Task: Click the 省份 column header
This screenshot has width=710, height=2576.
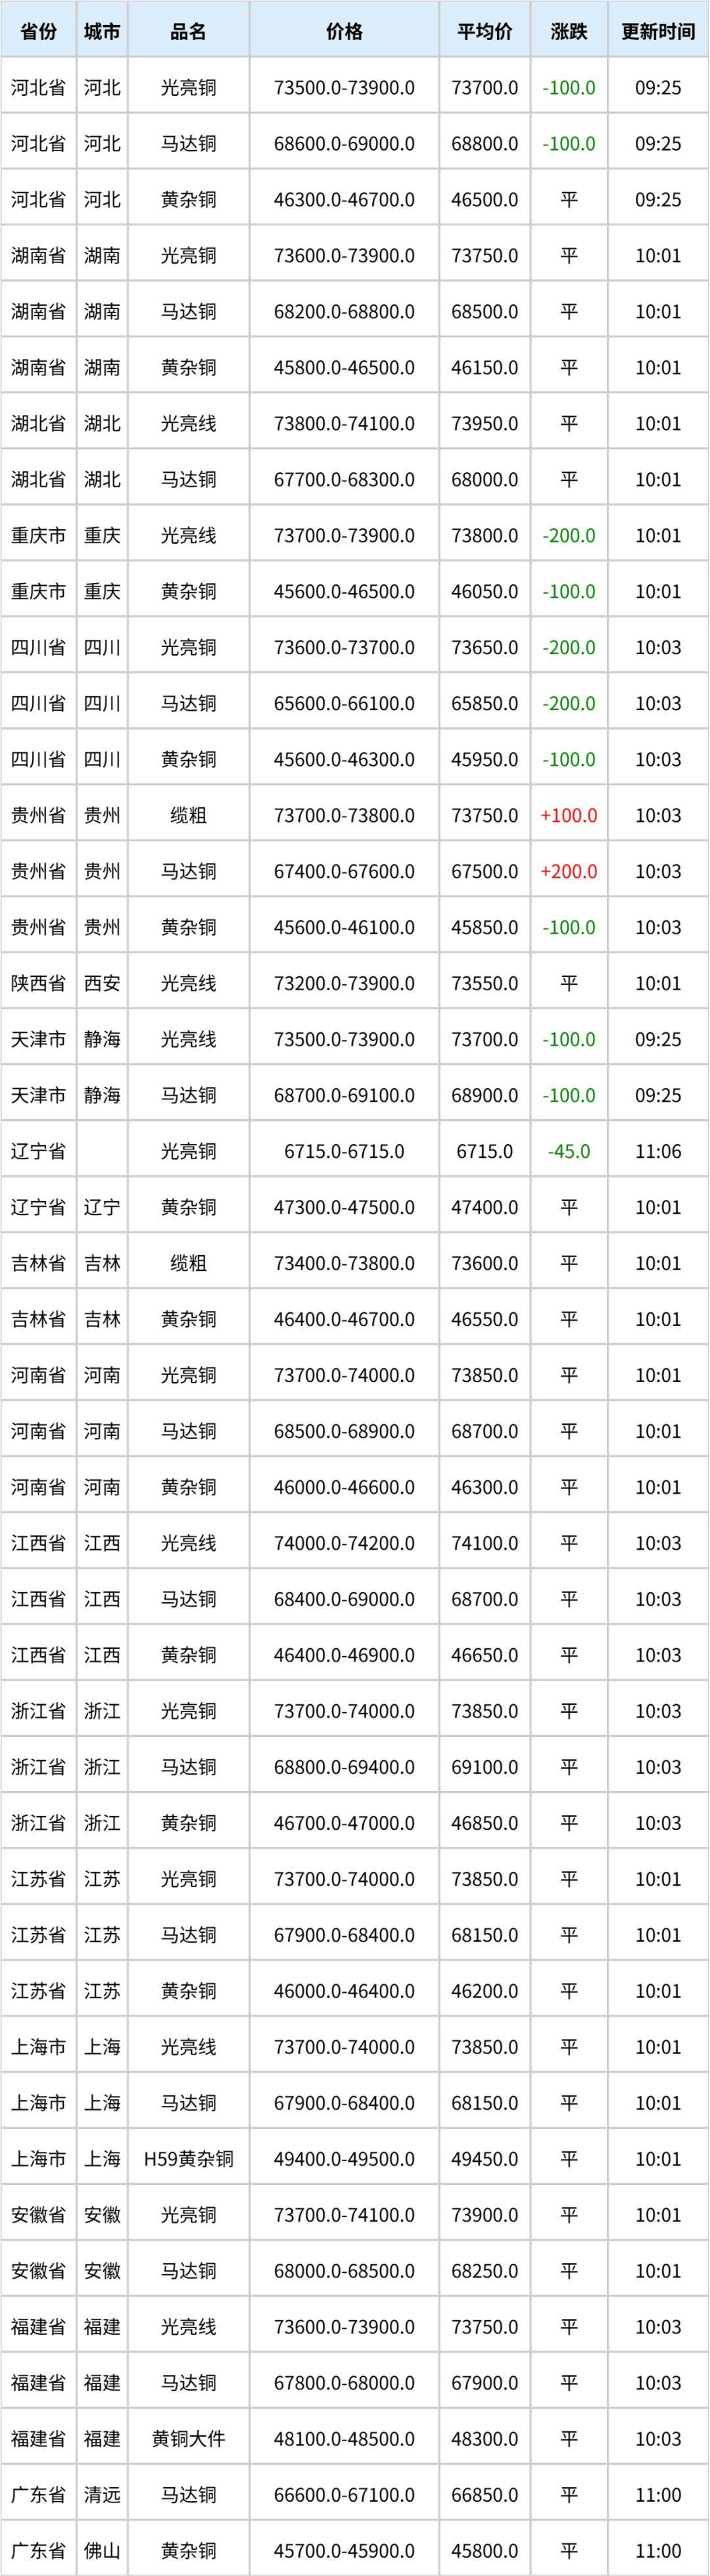Action: [38, 31]
